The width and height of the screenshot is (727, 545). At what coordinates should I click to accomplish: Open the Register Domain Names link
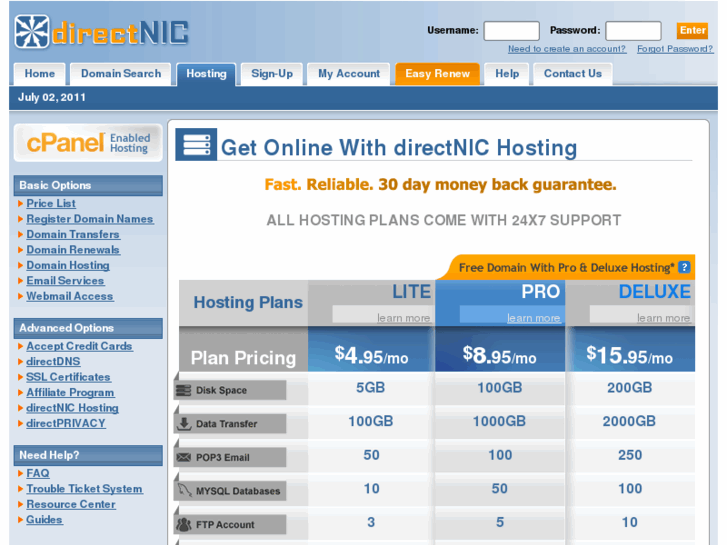[x=89, y=219]
